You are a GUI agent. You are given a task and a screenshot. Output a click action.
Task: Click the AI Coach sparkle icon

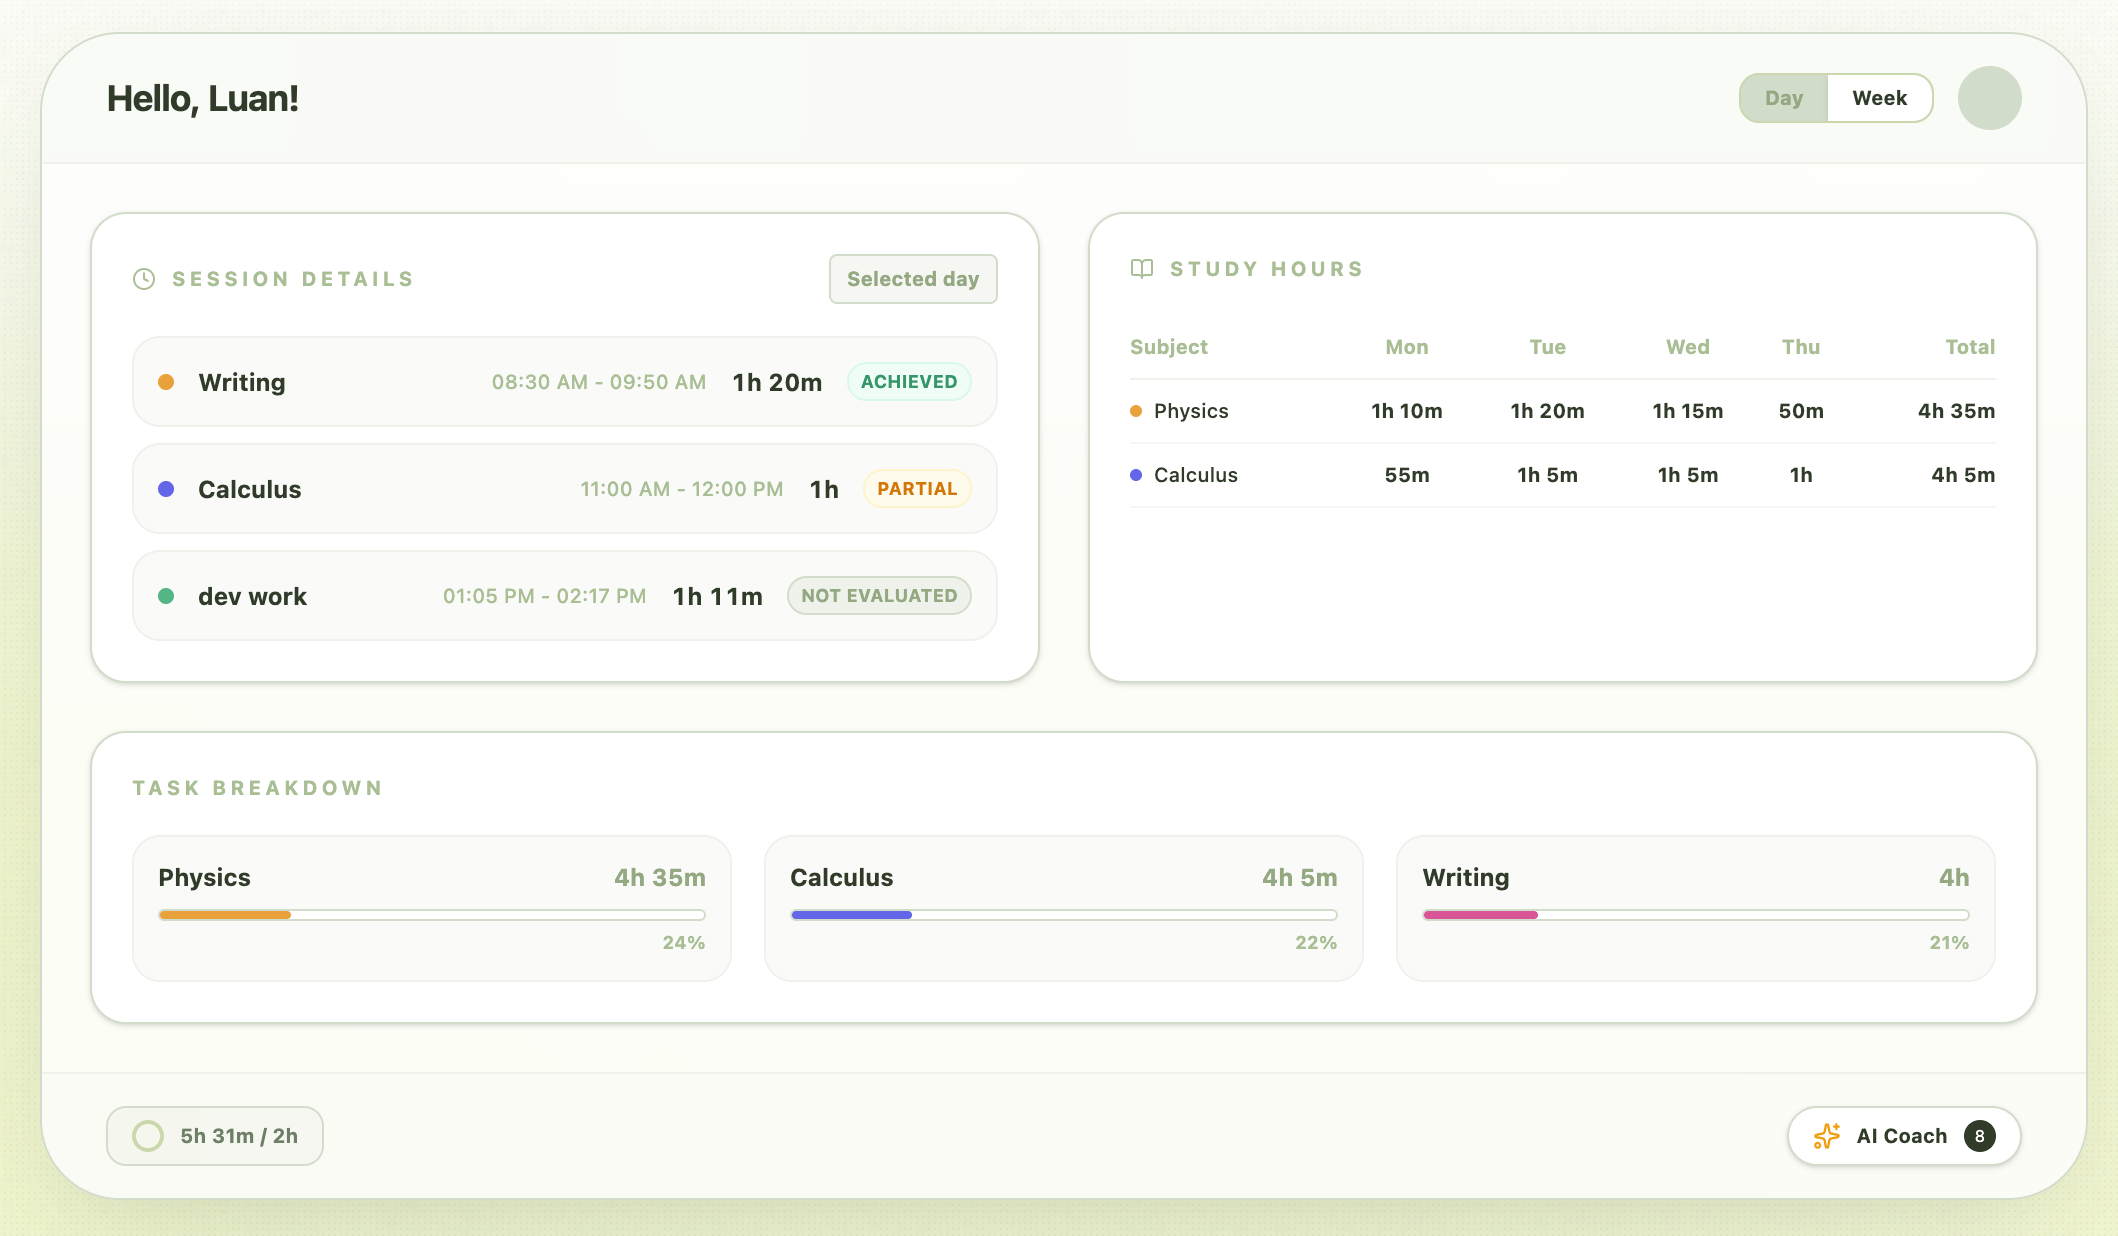1826,1136
